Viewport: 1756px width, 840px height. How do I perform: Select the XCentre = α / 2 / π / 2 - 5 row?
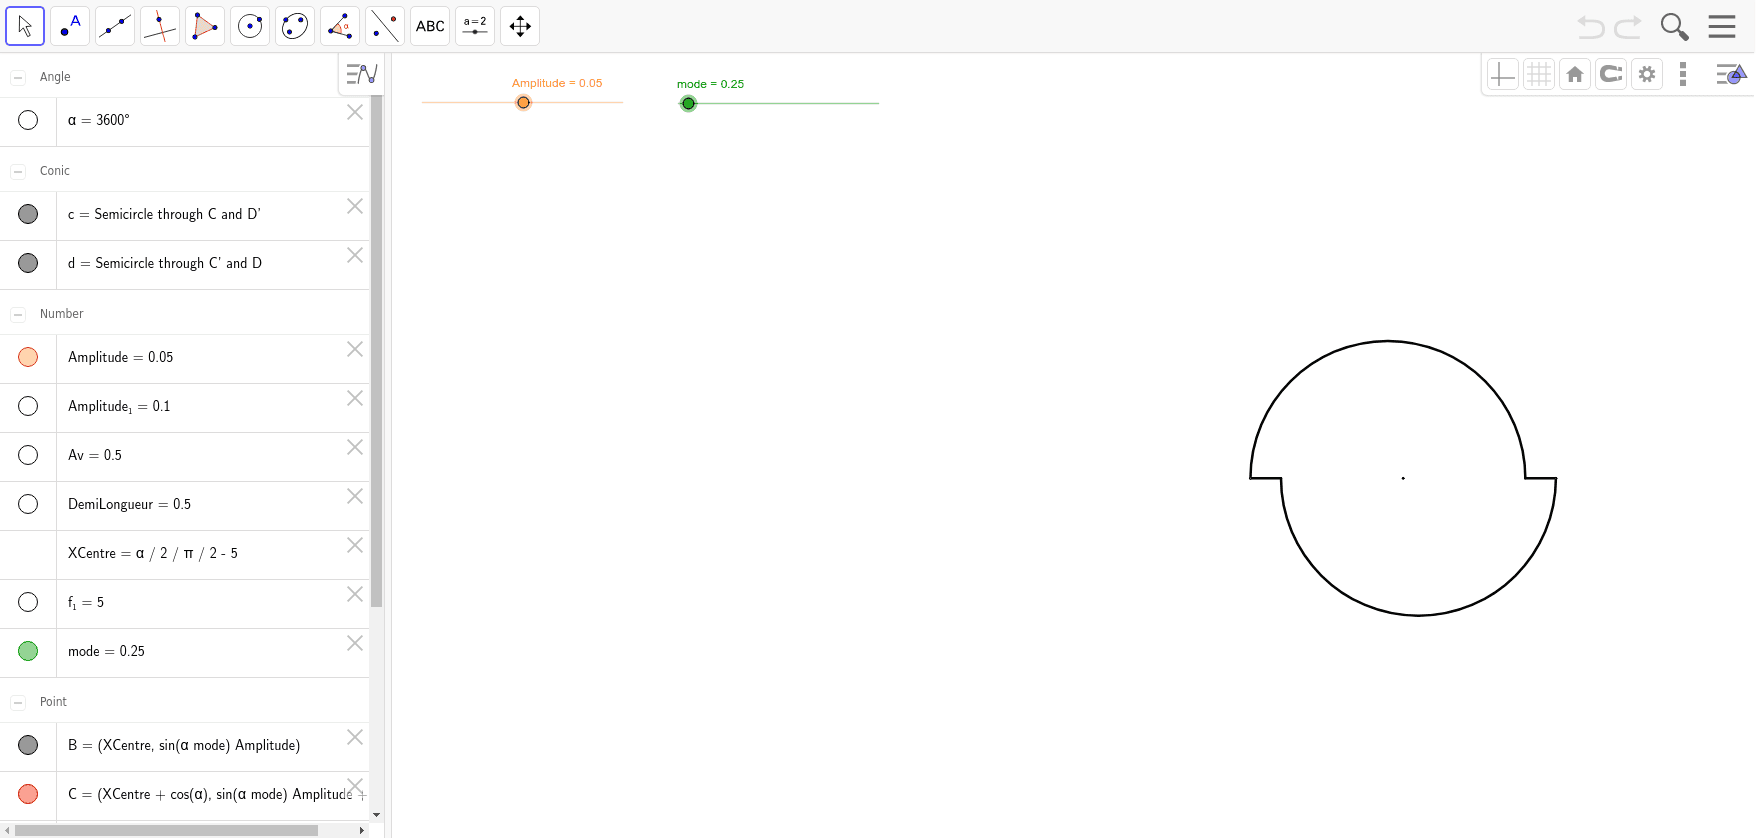point(185,555)
